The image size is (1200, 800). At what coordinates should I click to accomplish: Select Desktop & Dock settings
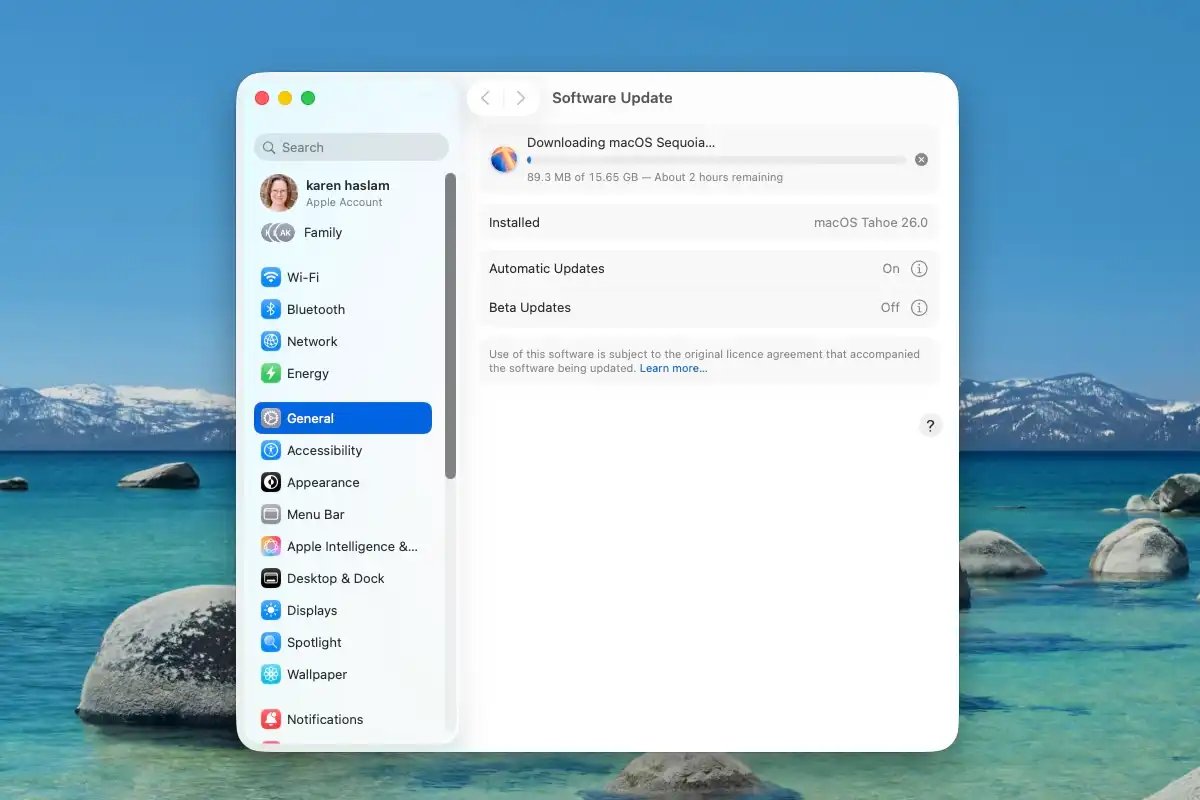334,578
